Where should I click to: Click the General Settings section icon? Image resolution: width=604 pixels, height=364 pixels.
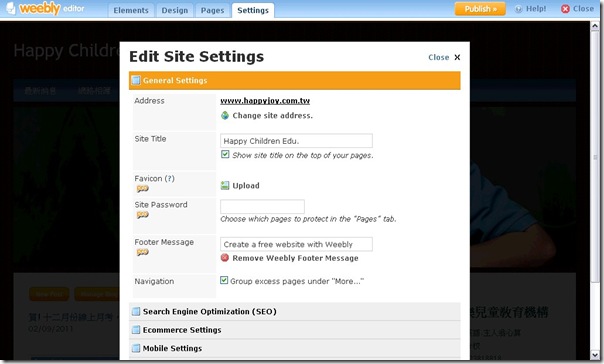point(136,80)
